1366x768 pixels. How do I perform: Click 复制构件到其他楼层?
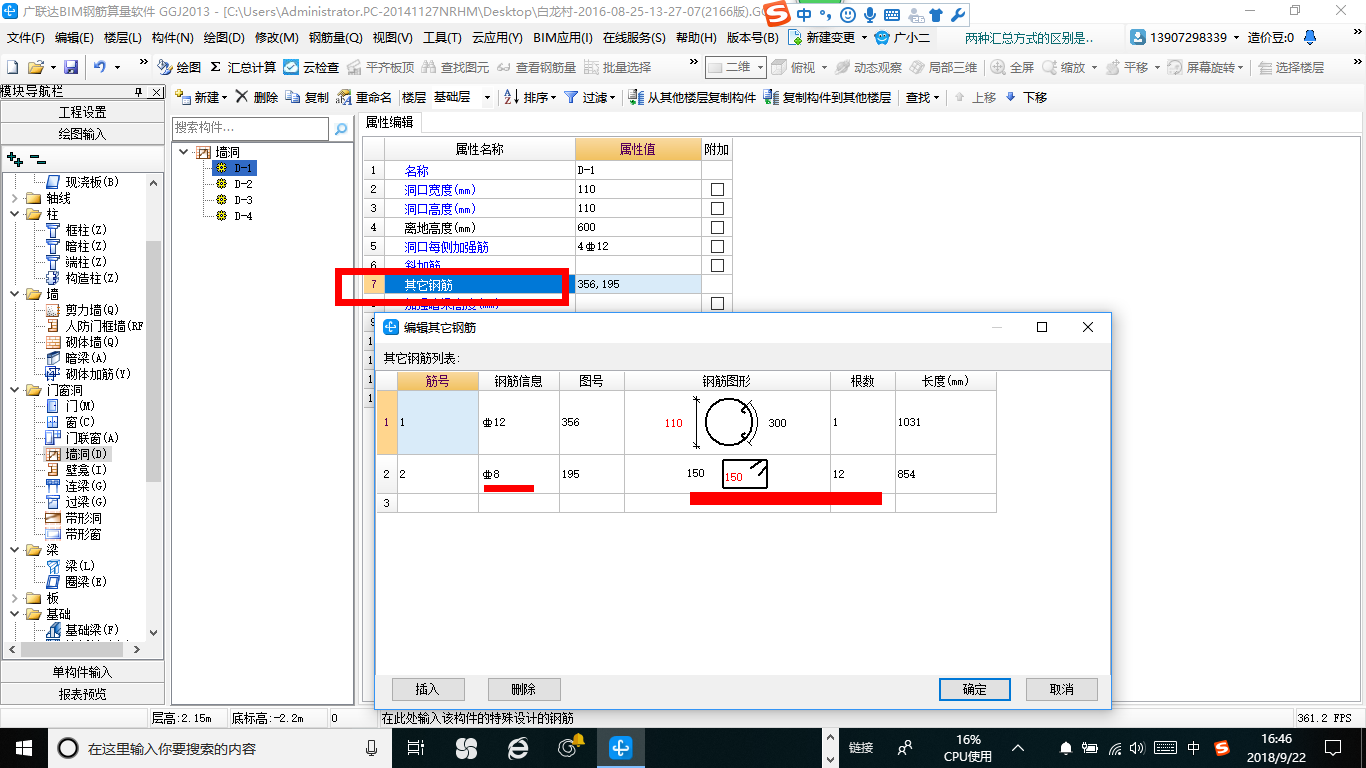(x=826, y=97)
